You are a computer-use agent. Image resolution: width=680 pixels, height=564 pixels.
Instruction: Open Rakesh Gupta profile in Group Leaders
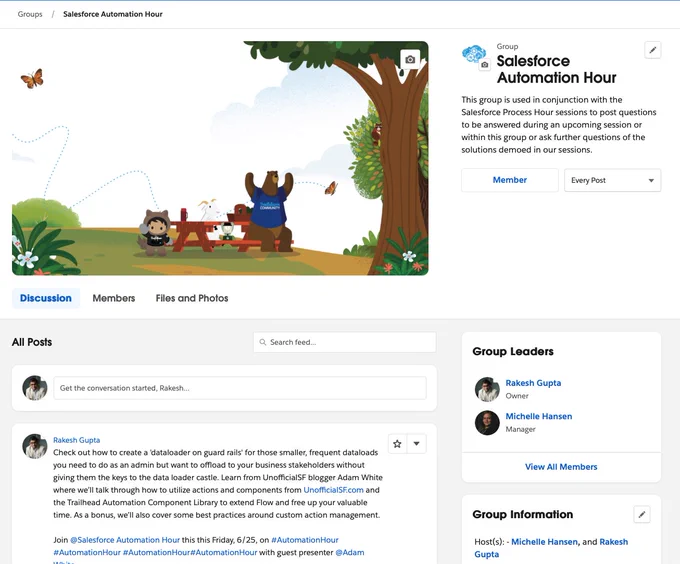tap(533, 383)
